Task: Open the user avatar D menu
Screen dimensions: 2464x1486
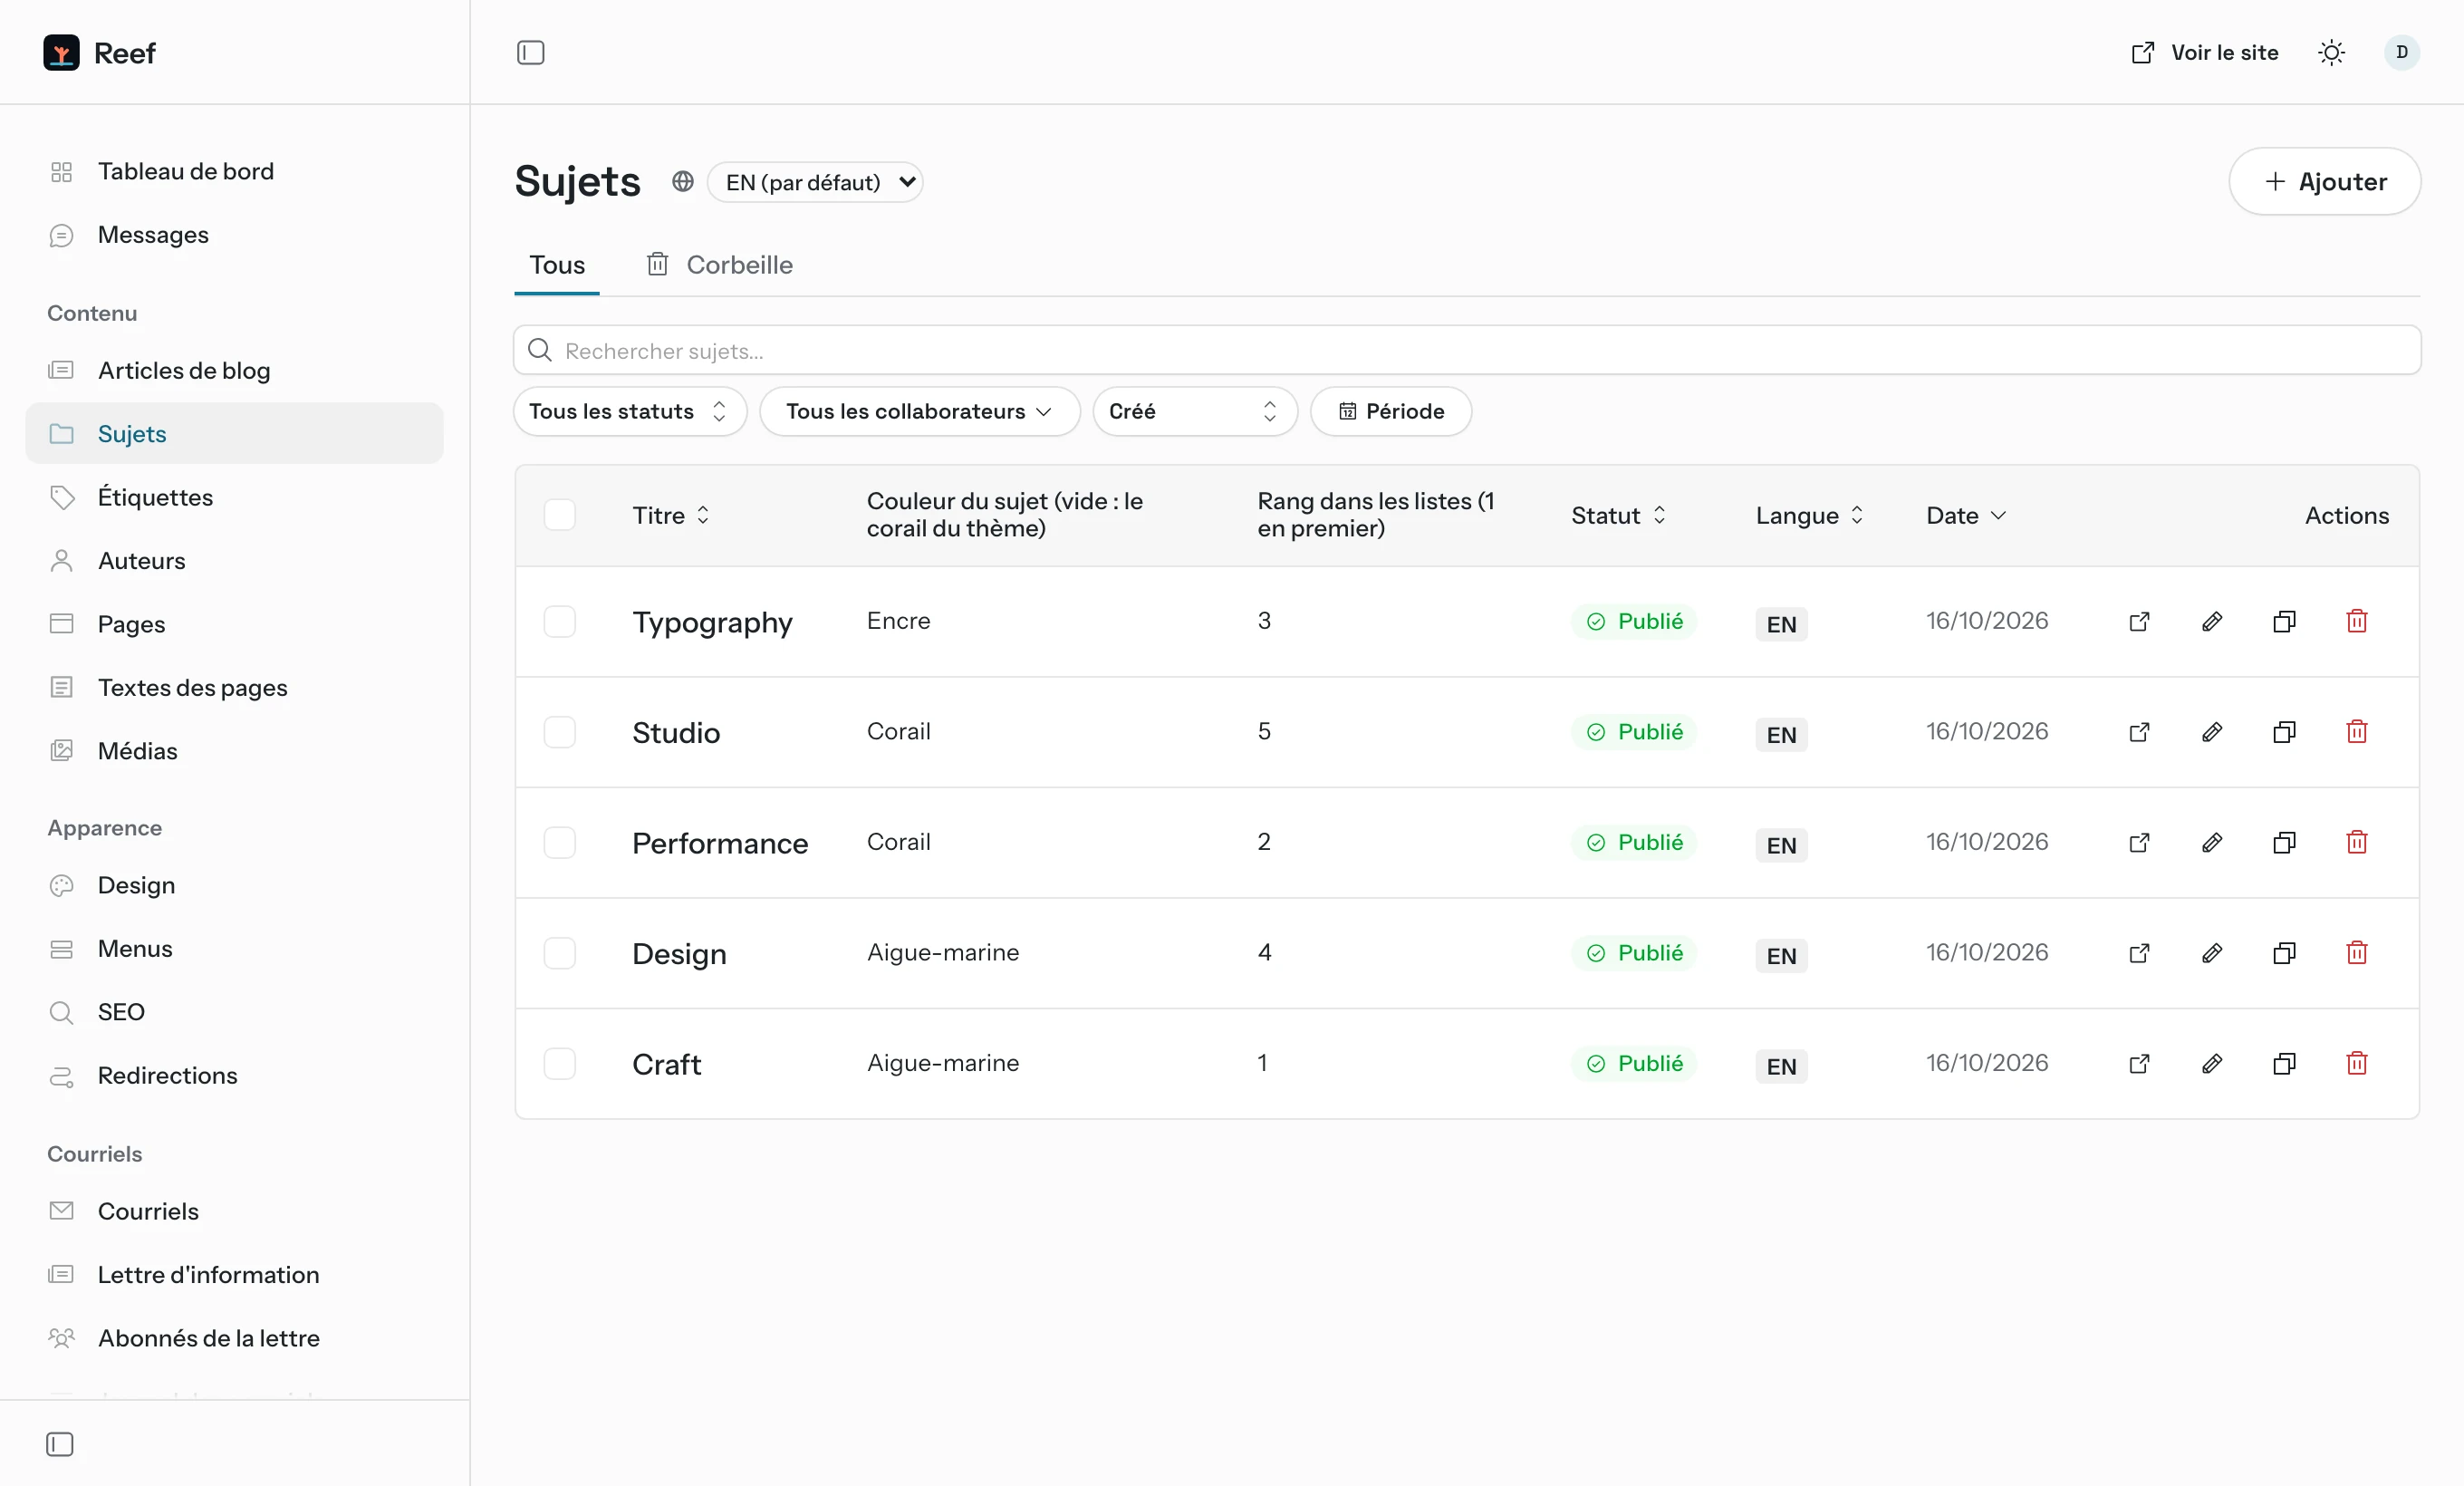Action: click(2401, 52)
